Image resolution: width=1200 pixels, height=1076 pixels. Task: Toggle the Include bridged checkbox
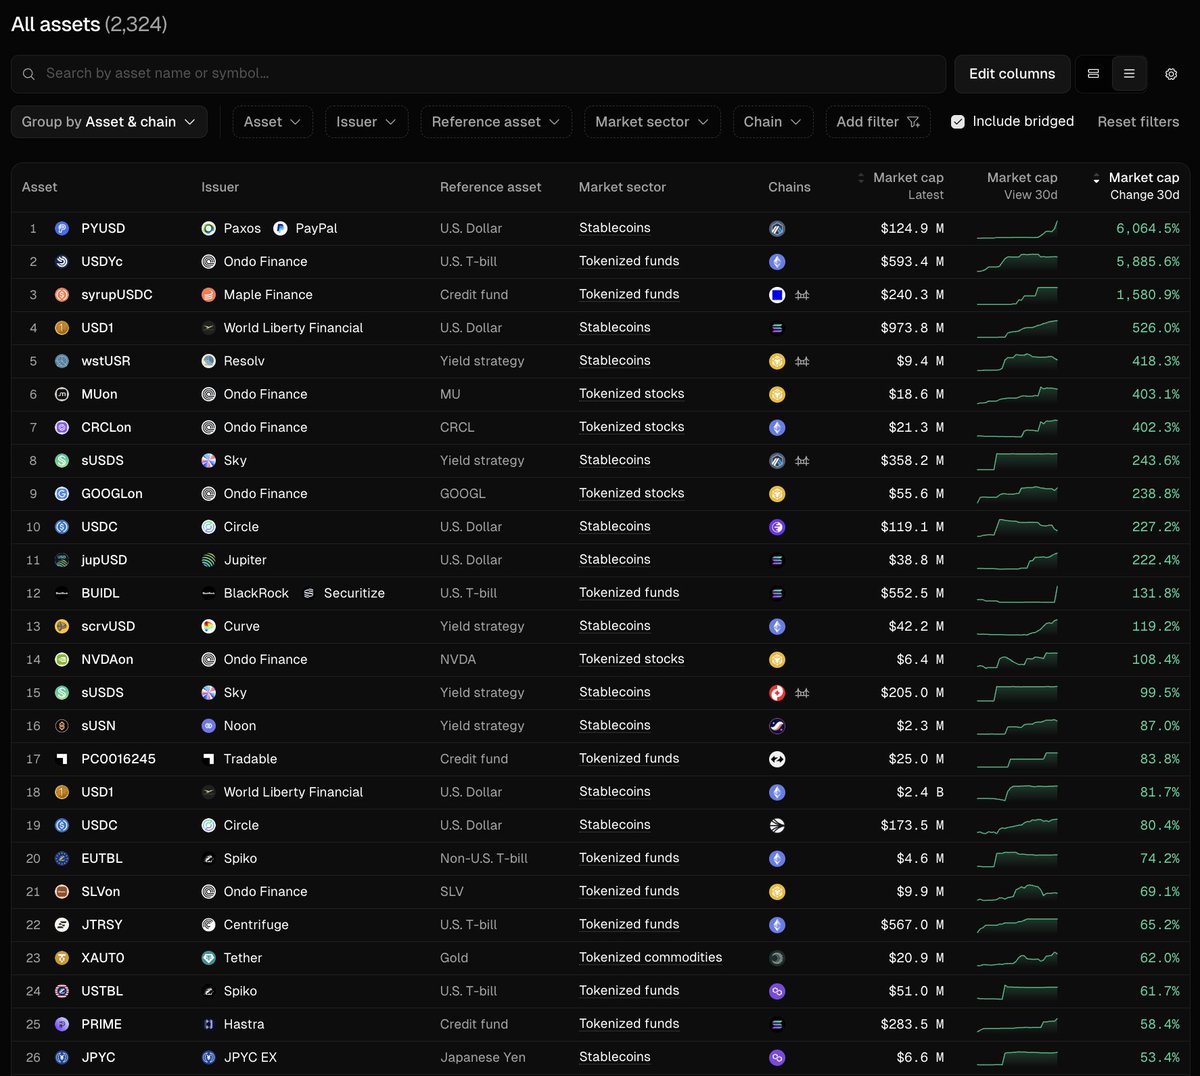click(958, 122)
